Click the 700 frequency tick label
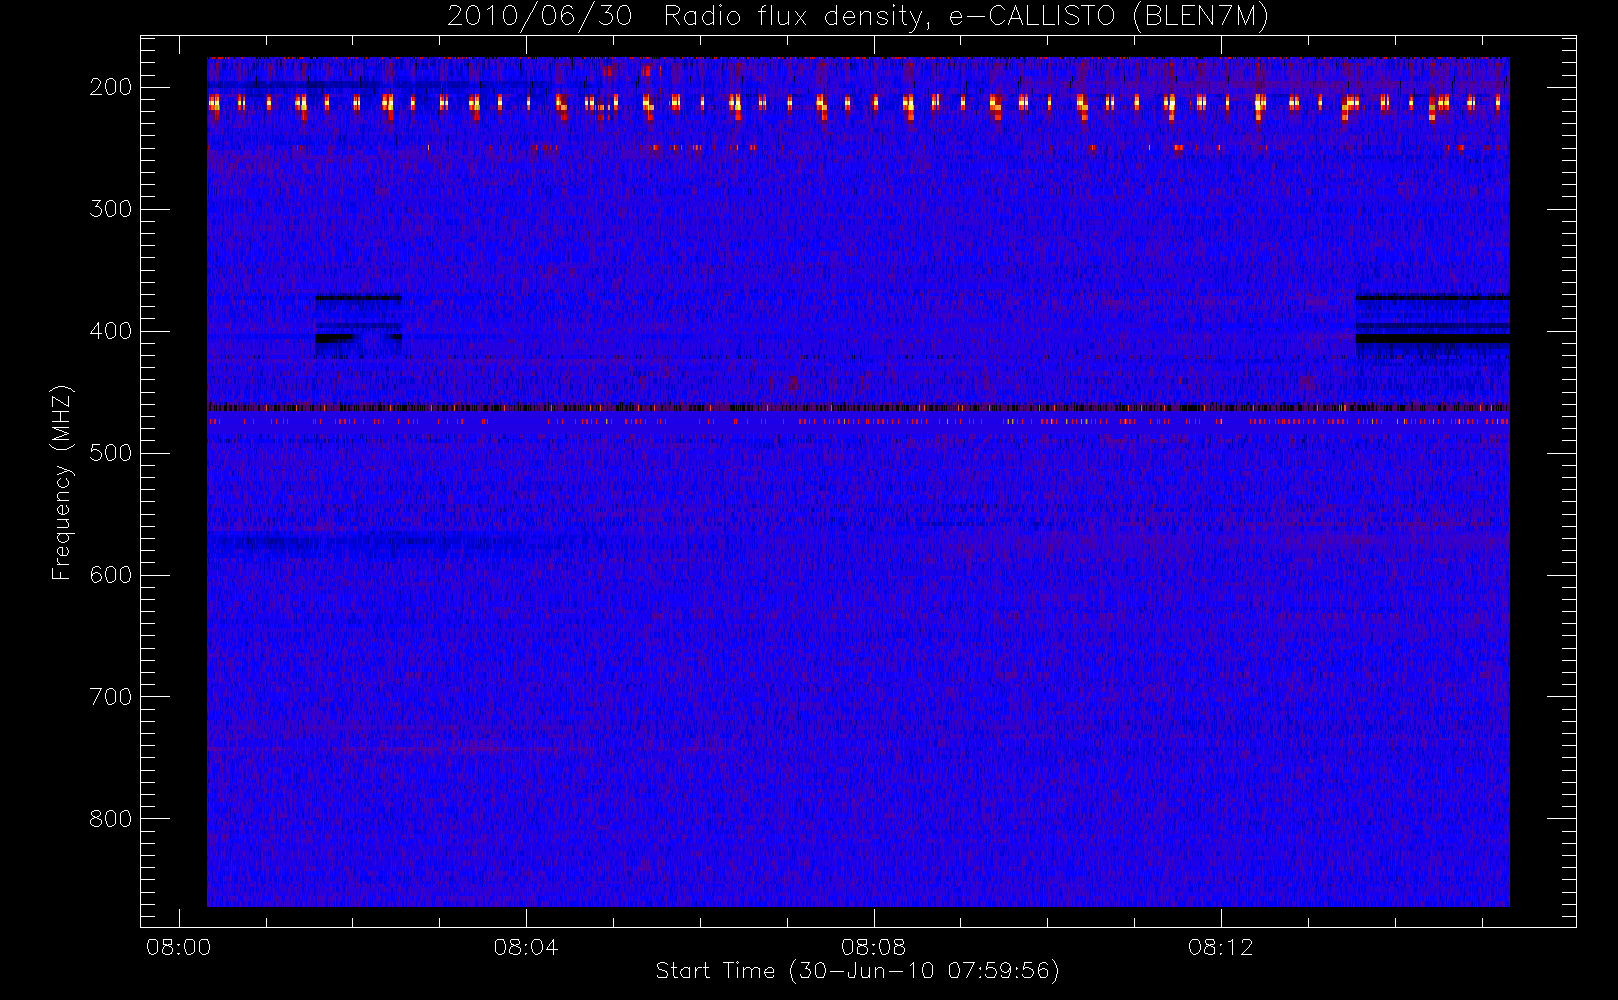Viewport: 1618px width, 1000px height. (x=111, y=697)
